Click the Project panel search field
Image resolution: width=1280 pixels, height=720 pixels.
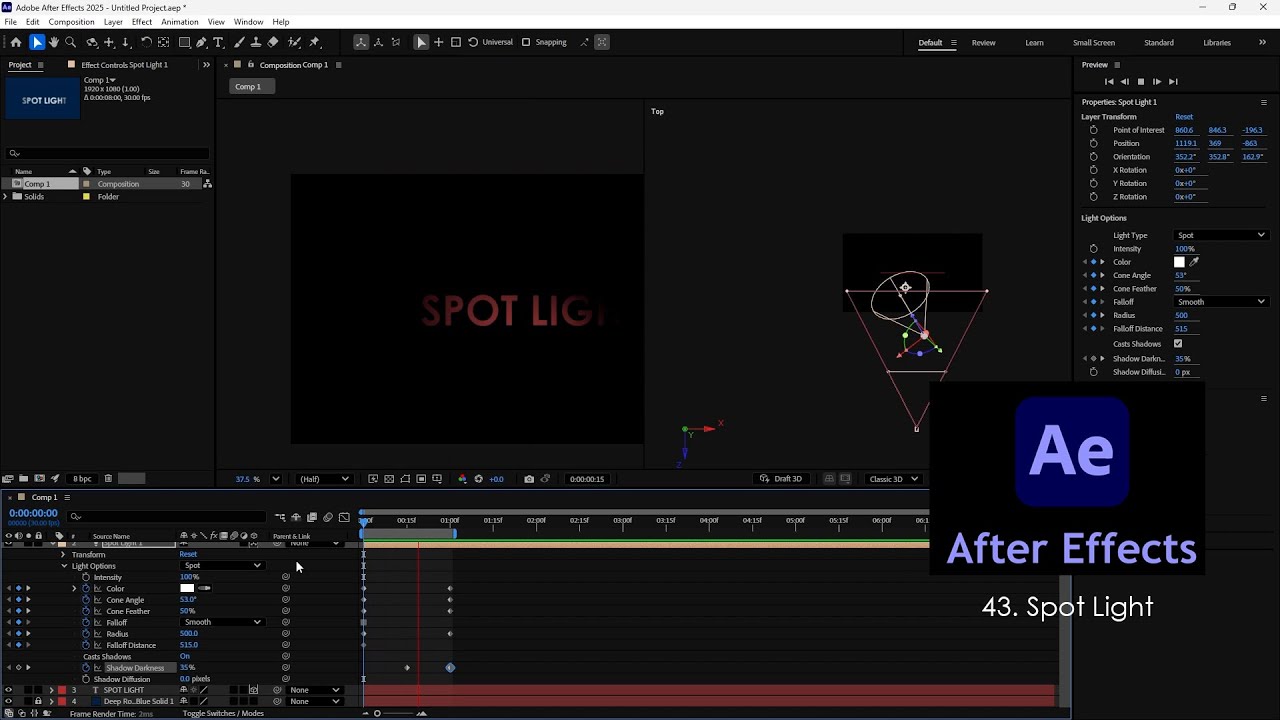point(108,153)
